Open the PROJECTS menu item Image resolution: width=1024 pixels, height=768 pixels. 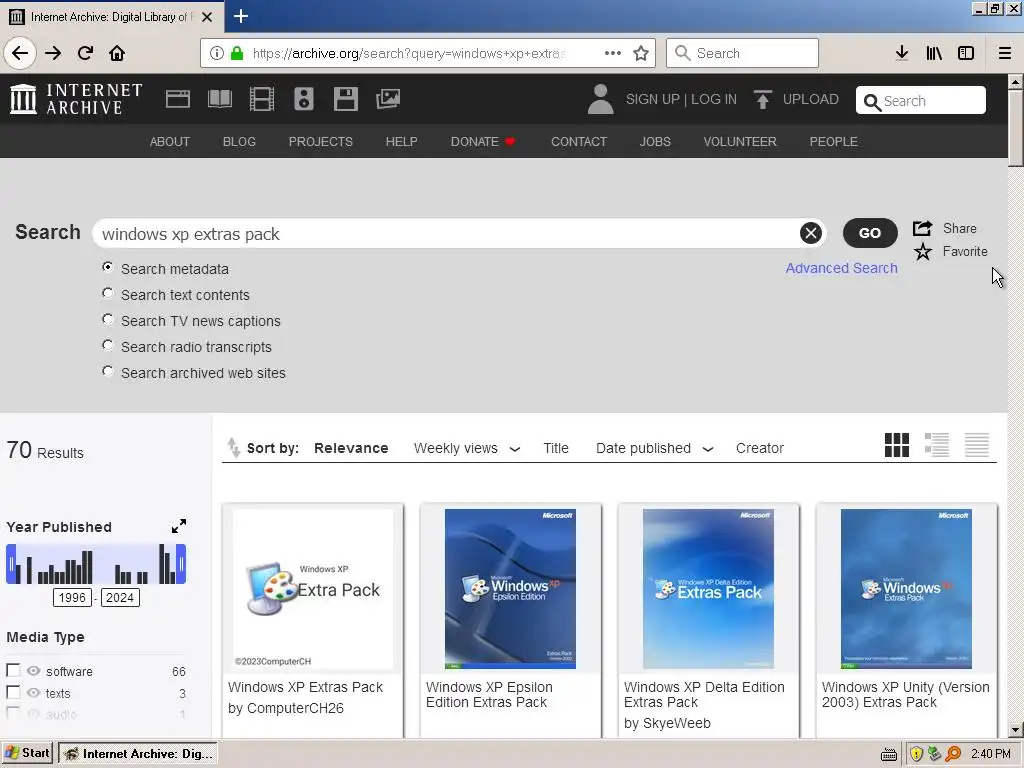321,142
